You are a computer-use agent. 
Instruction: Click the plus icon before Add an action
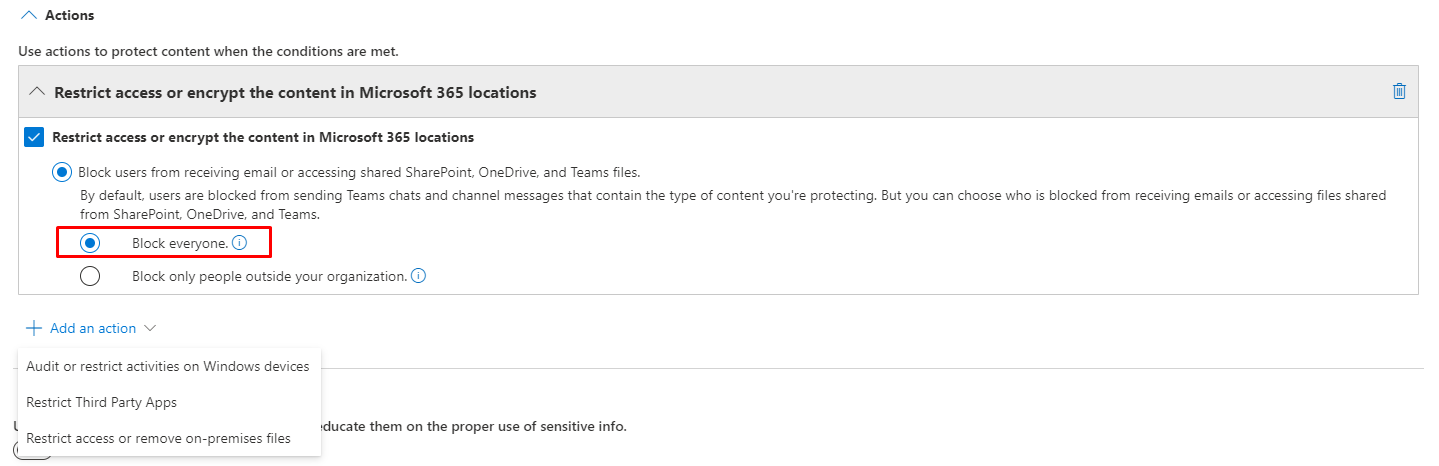click(34, 328)
